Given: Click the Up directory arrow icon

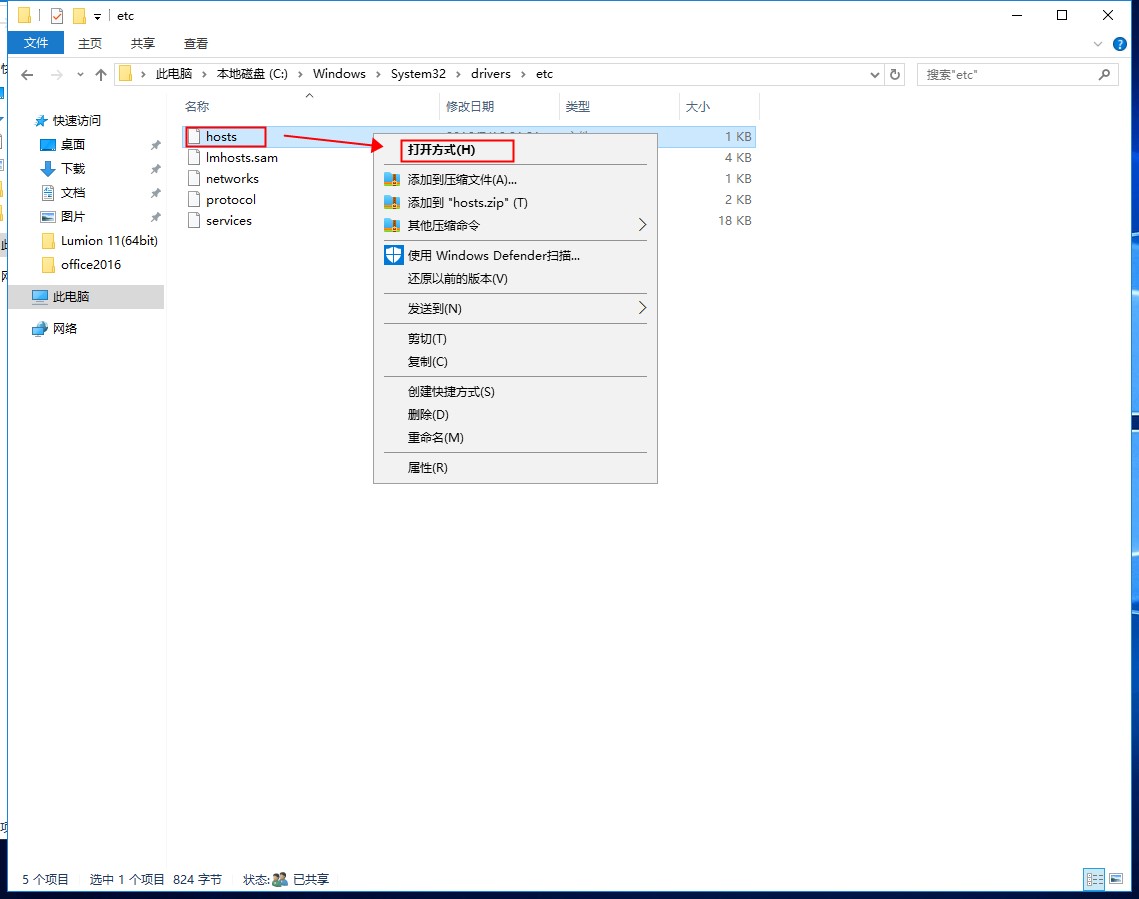Looking at the screenshot, I should click(x=100, y=75).
